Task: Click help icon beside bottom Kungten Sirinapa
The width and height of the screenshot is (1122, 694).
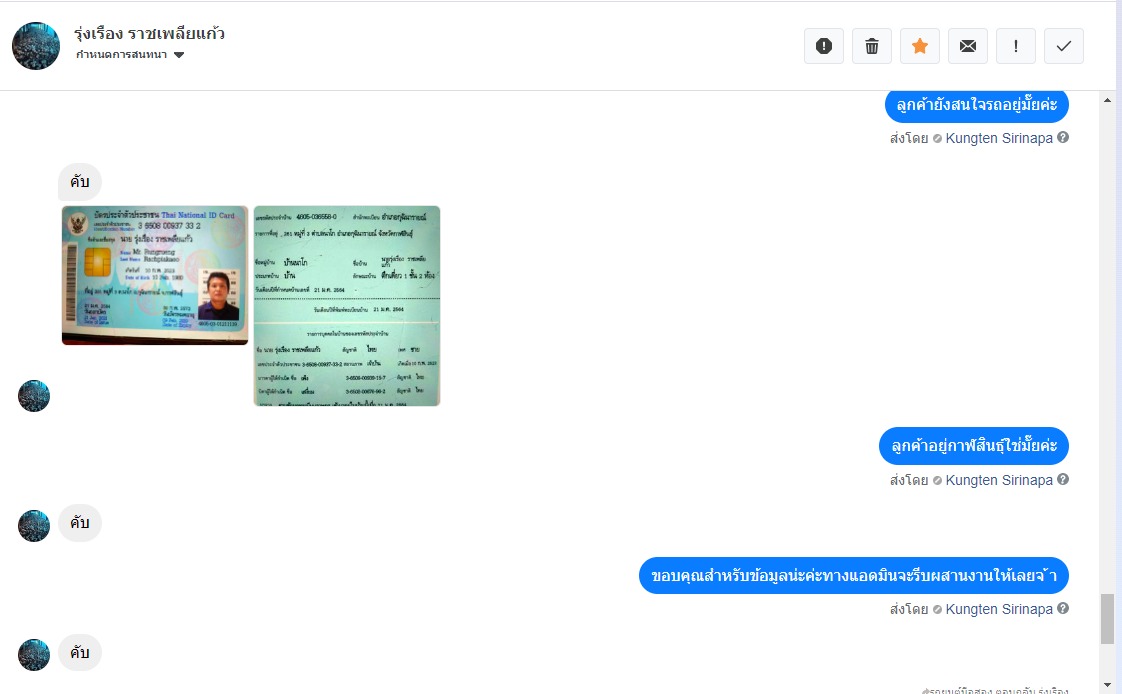Action: click(x=1063, y=608)
